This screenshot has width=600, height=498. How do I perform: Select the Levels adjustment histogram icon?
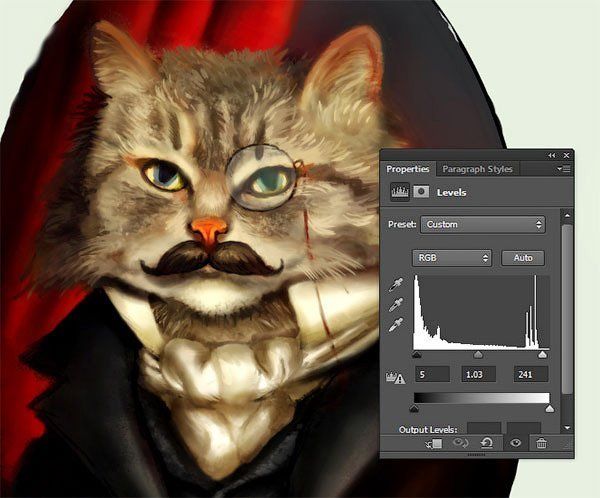click(399, 191)
